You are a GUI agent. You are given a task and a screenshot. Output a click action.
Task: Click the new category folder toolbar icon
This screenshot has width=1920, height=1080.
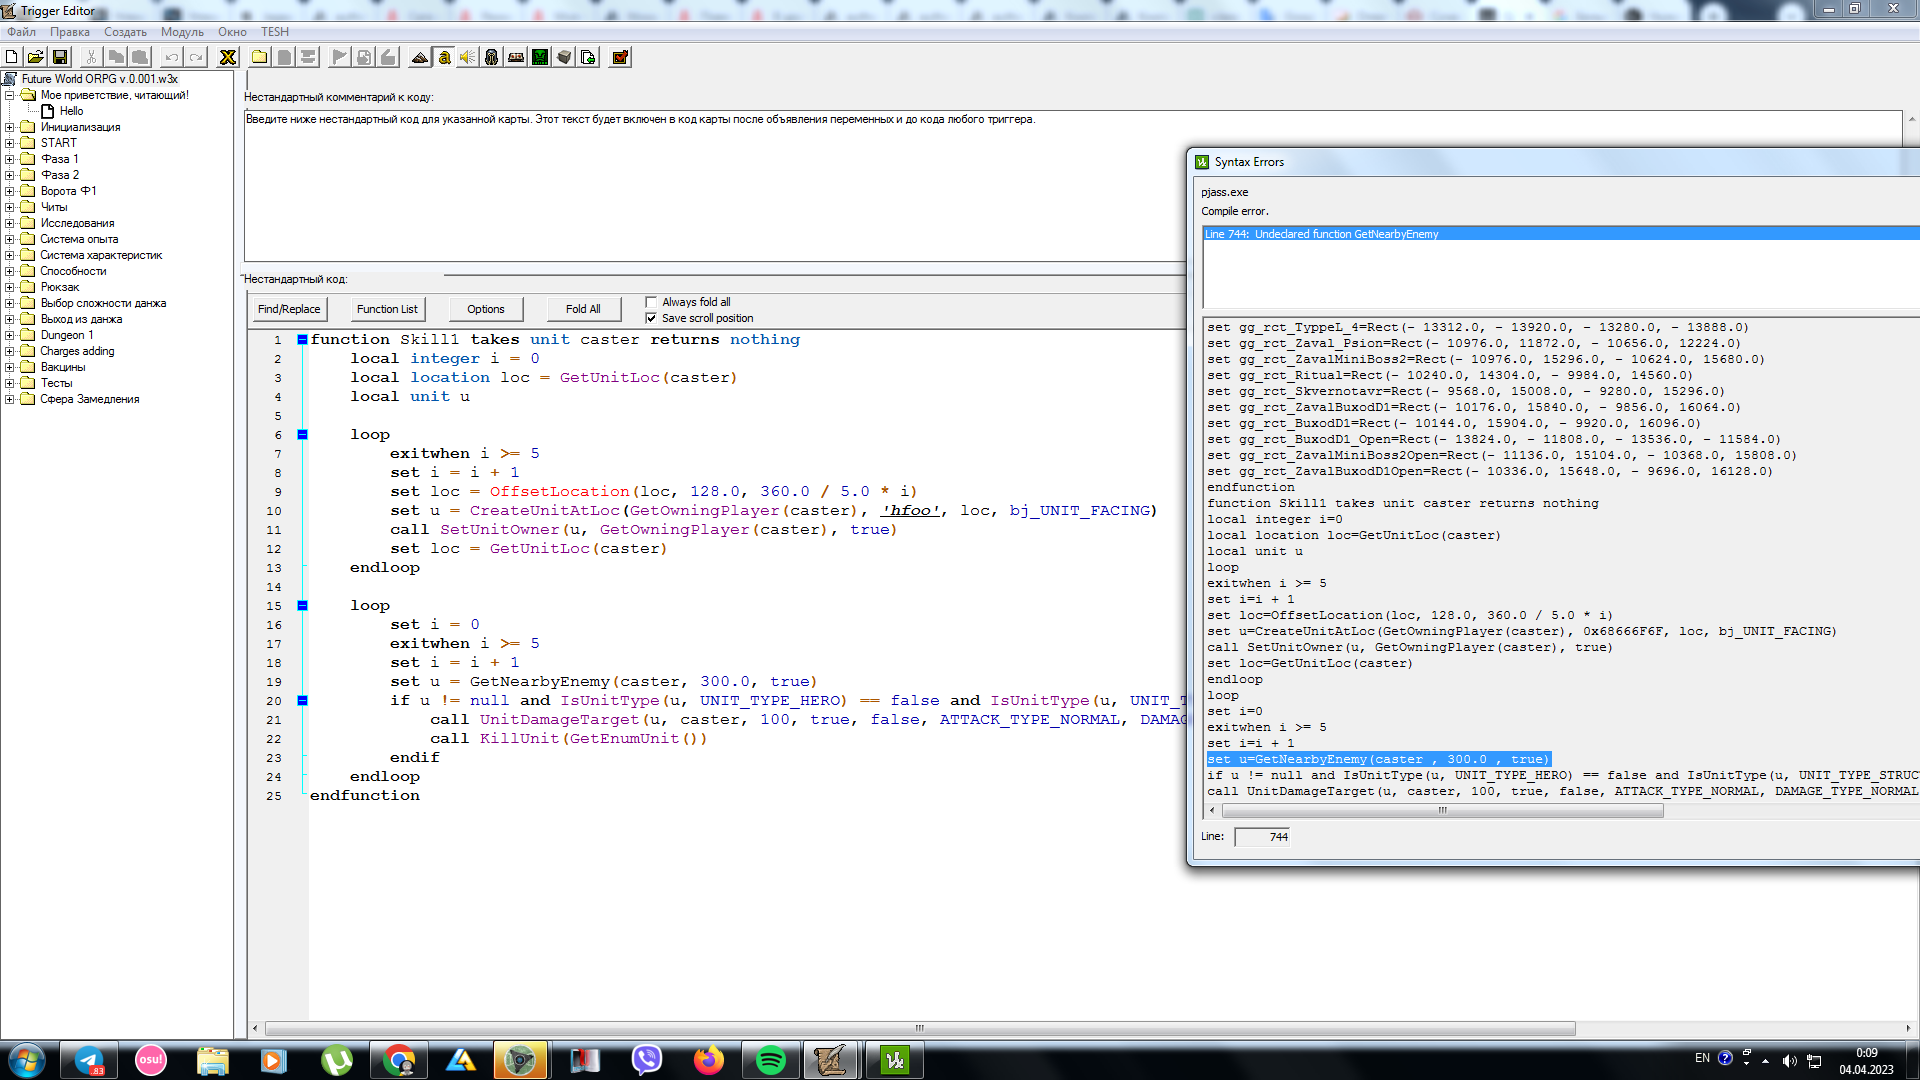pos(260,58)
